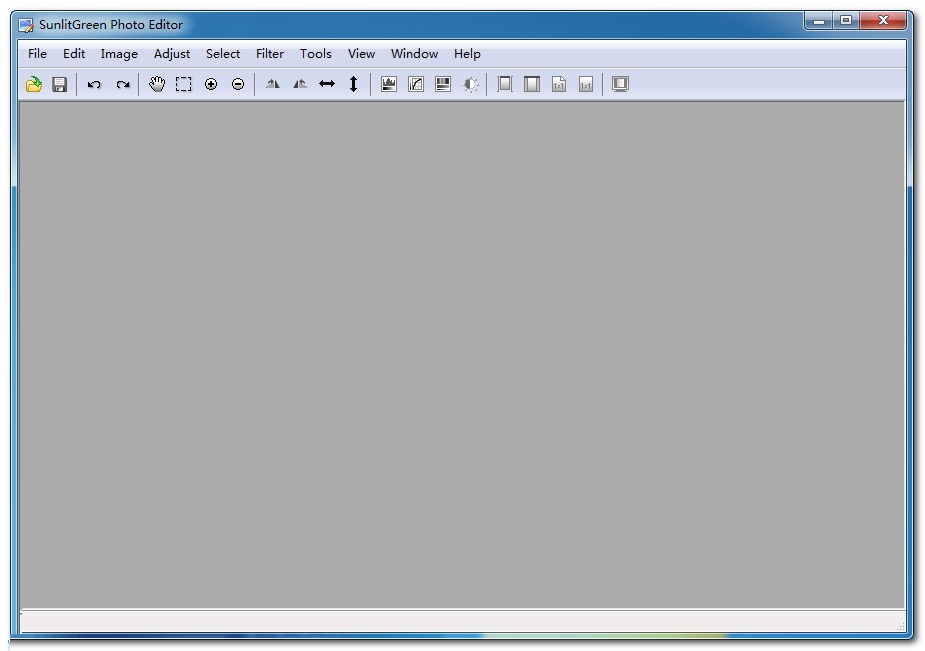Click the flip horizontal double-arrow icon
This screenshot has width=925, height=651.
(x=326, y=85)
